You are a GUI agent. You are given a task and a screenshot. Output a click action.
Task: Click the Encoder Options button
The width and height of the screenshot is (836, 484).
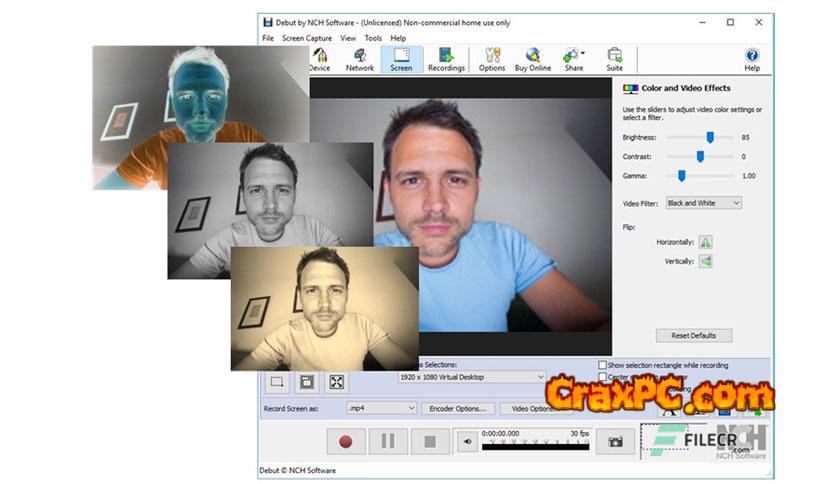click(x=459, y=408)
